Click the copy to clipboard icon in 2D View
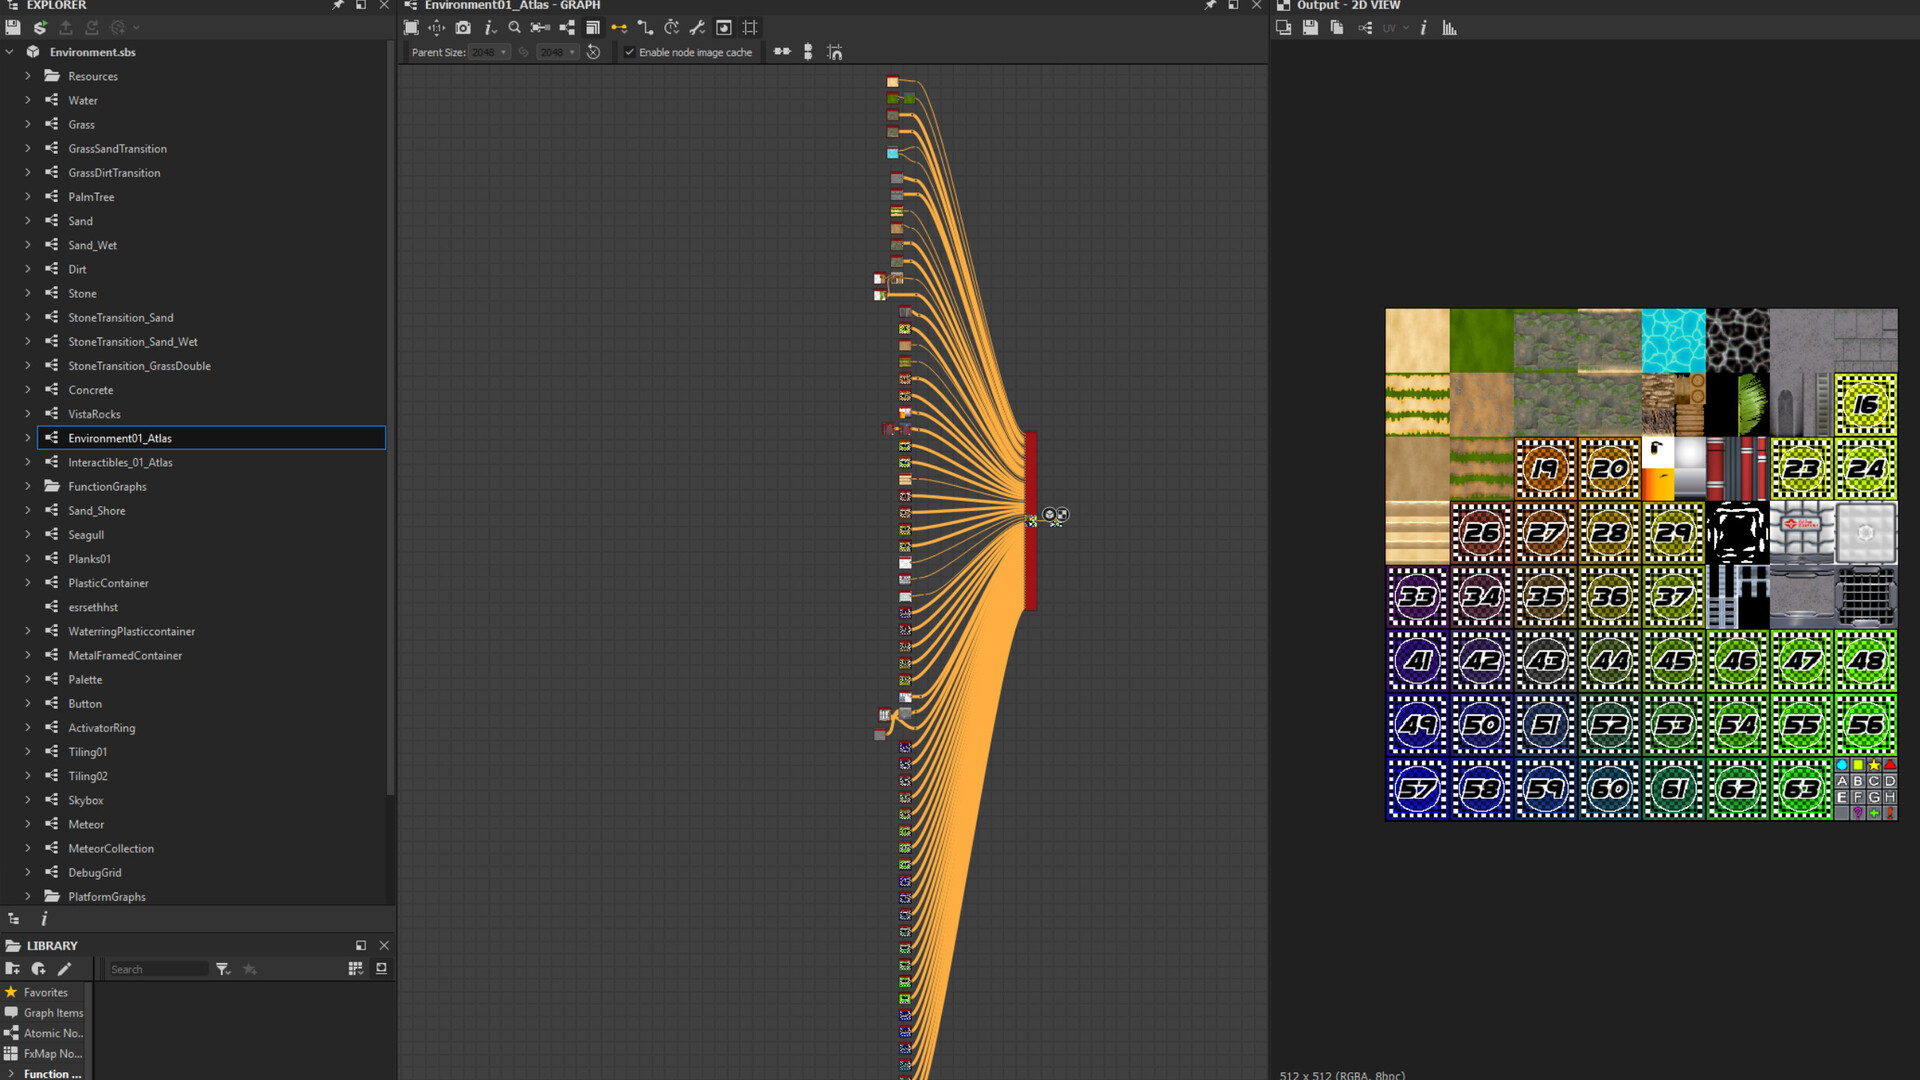The height and width of the screenshot is (1080, 1920). click(x=1337, y=28)
